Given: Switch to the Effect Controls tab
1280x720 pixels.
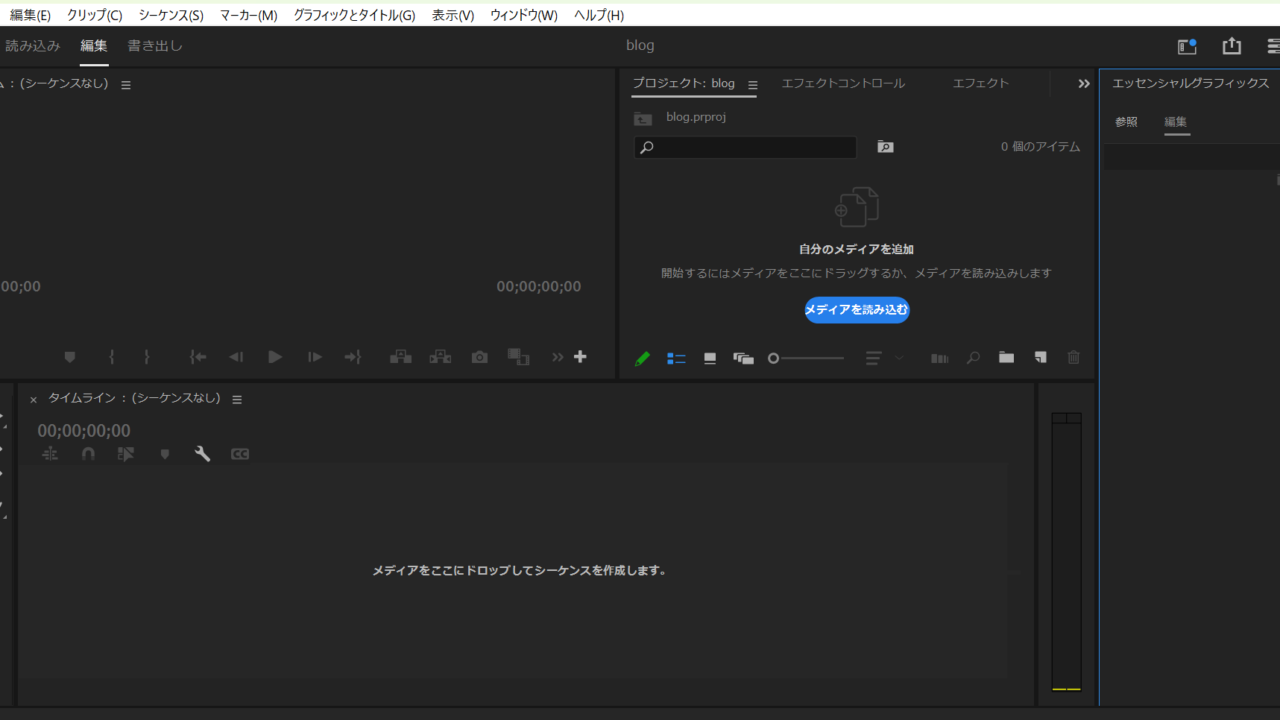Looking at the screenshot, I should tap(843, 83).
